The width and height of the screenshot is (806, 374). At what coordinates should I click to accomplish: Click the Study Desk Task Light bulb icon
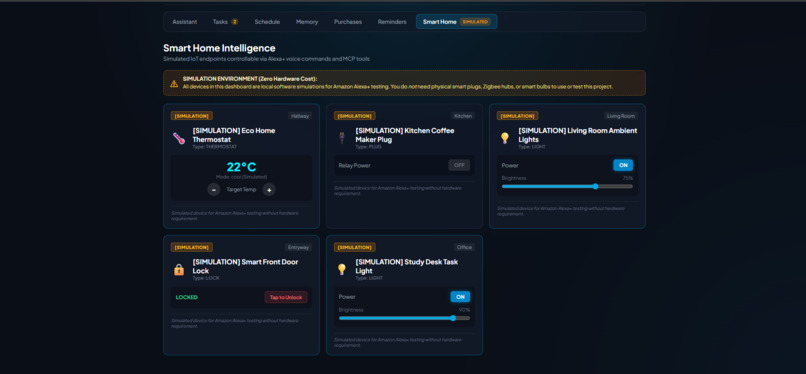click(342, 270)
